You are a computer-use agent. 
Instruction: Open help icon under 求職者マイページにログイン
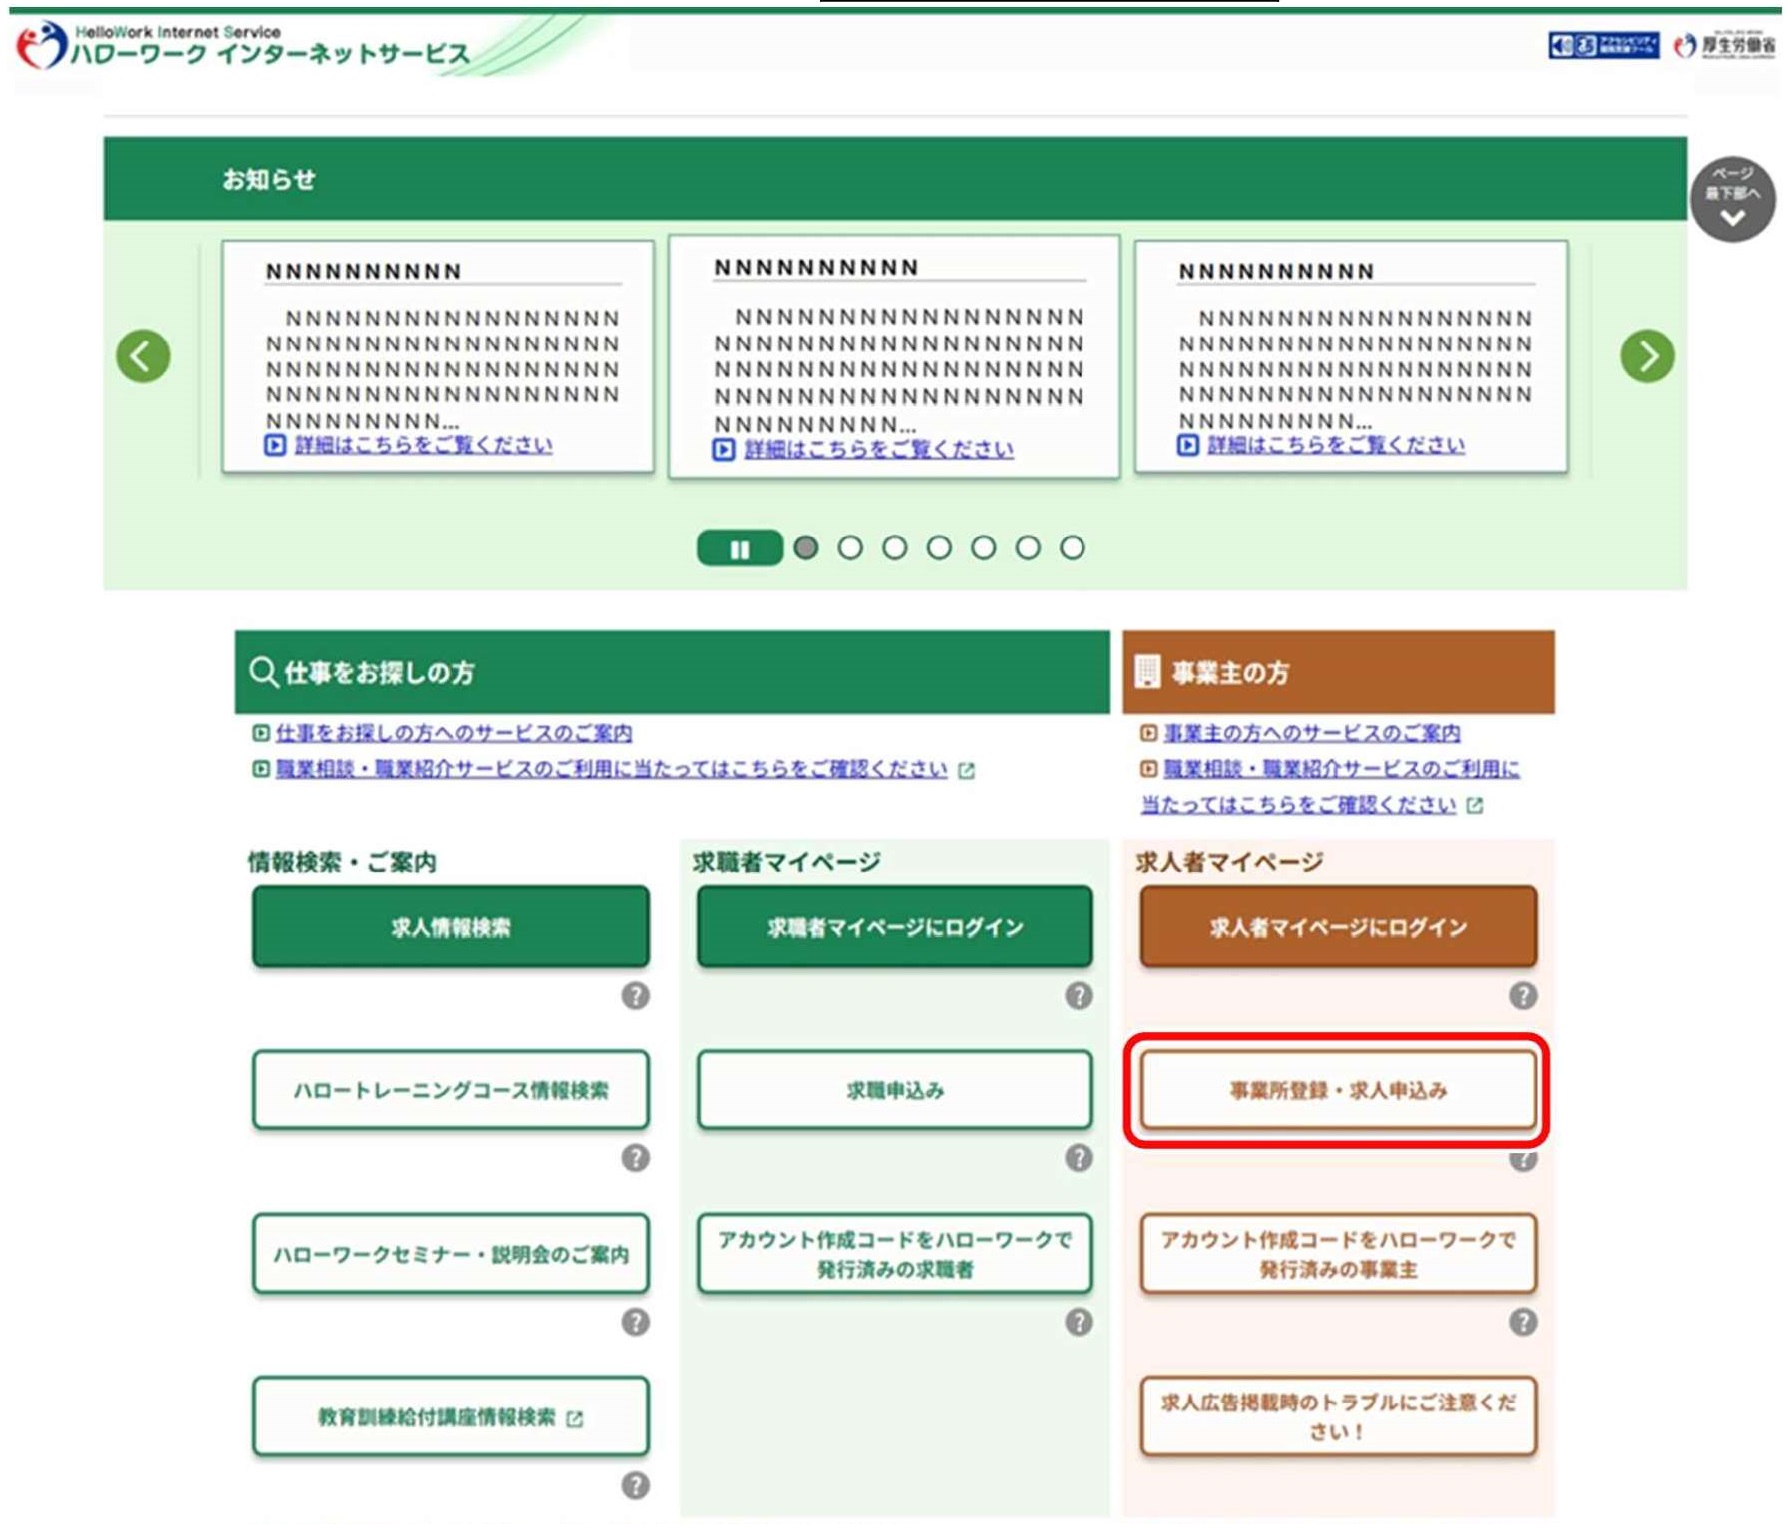pyautogui.click(x=1078, y=995)
